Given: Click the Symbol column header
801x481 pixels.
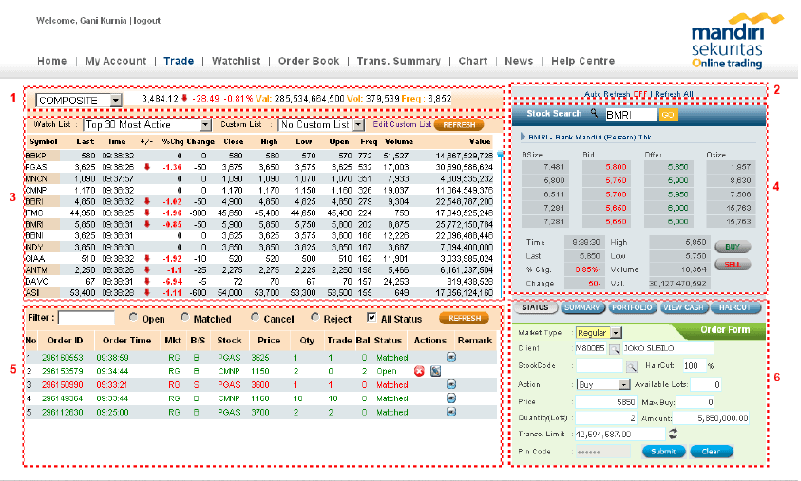Looking at the screenshot, I should coord(43,141).
